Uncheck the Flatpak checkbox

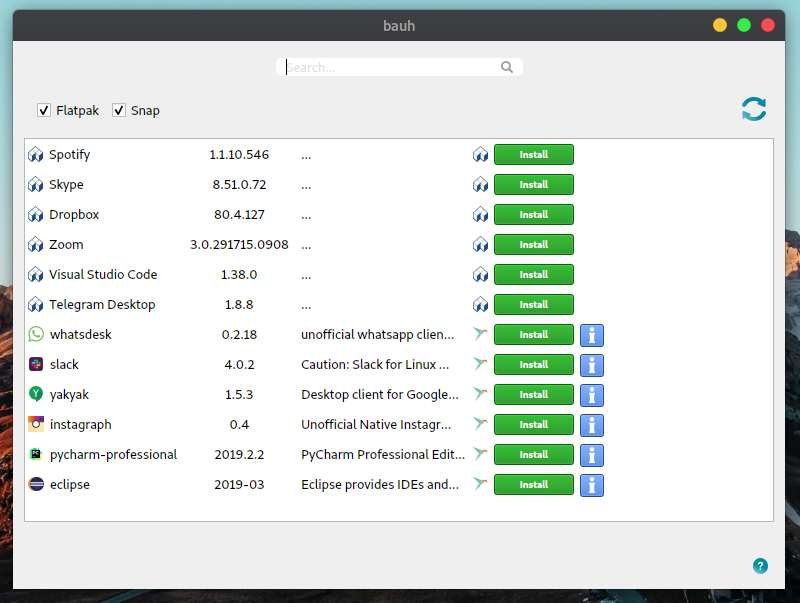[x=44, y=110]
